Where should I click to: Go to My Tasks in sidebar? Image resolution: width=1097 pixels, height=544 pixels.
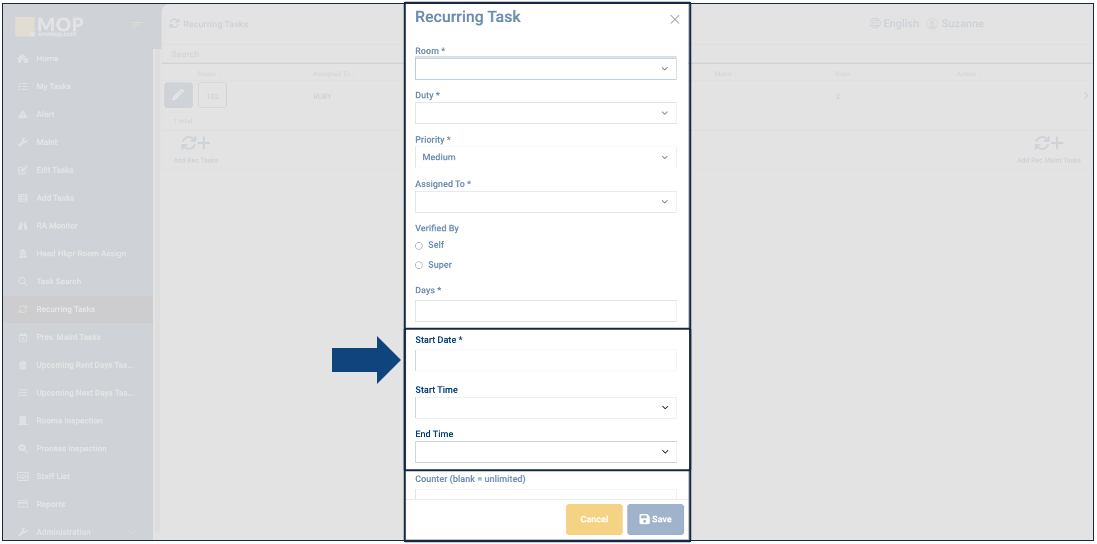click(x=53, y=87)
